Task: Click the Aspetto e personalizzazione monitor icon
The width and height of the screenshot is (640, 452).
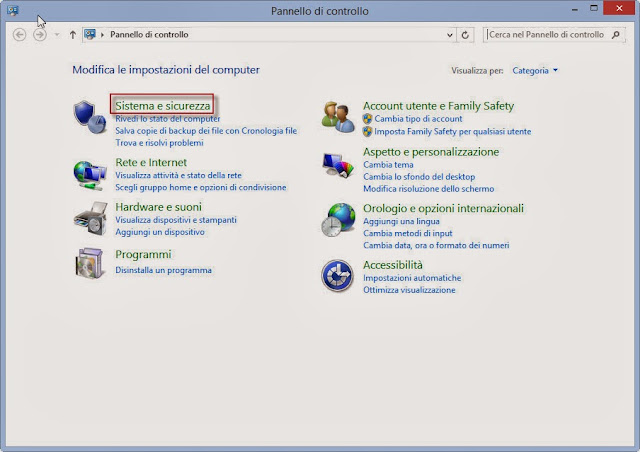Action: [x=338, y=164]
